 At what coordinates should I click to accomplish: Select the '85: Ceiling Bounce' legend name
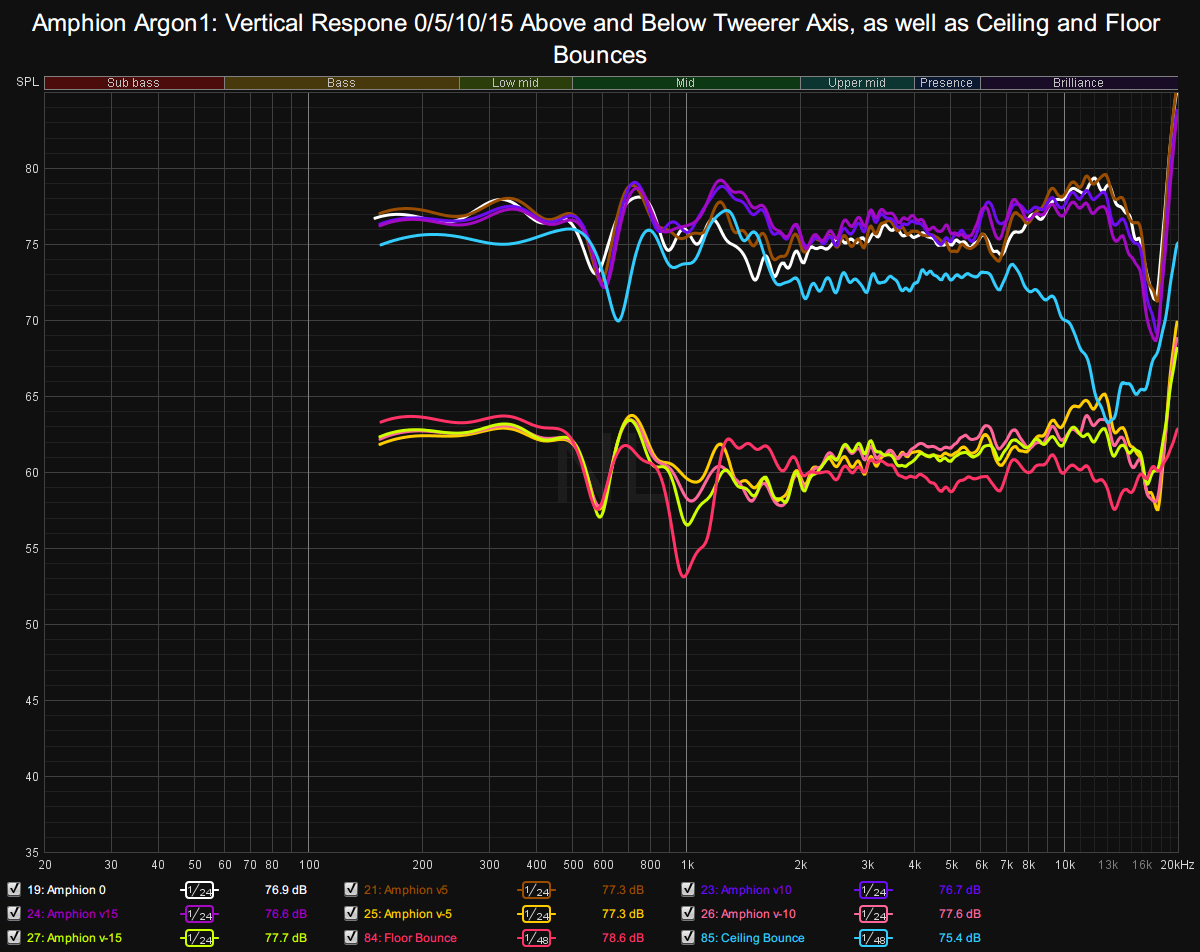[752, 938]
